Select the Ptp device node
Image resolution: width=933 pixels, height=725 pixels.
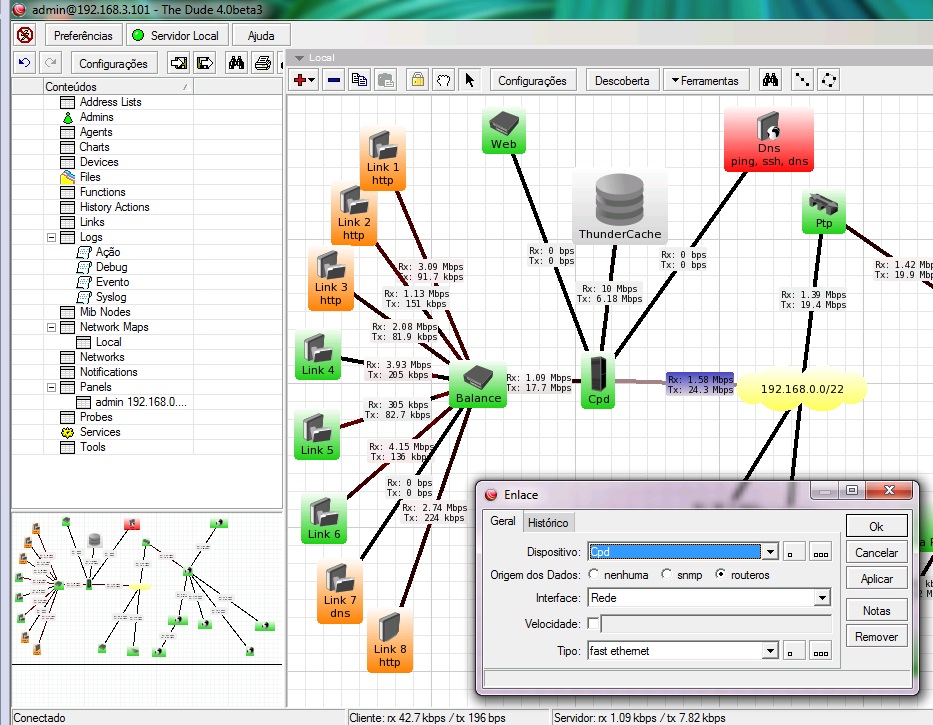[824, 211]
